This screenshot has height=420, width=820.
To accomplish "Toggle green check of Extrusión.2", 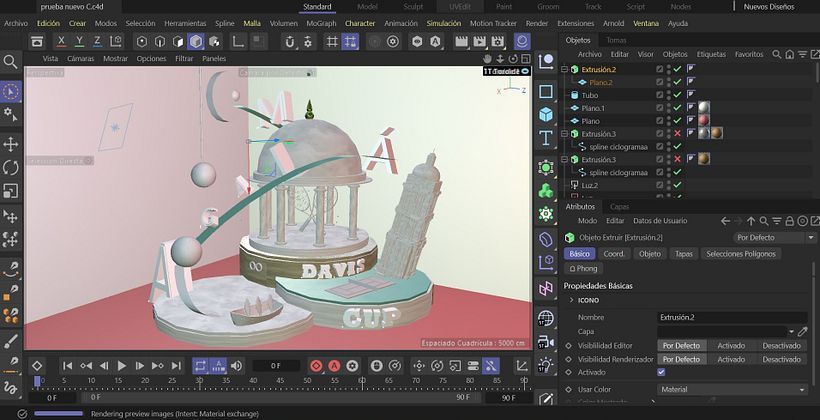I will click(678, 69).
